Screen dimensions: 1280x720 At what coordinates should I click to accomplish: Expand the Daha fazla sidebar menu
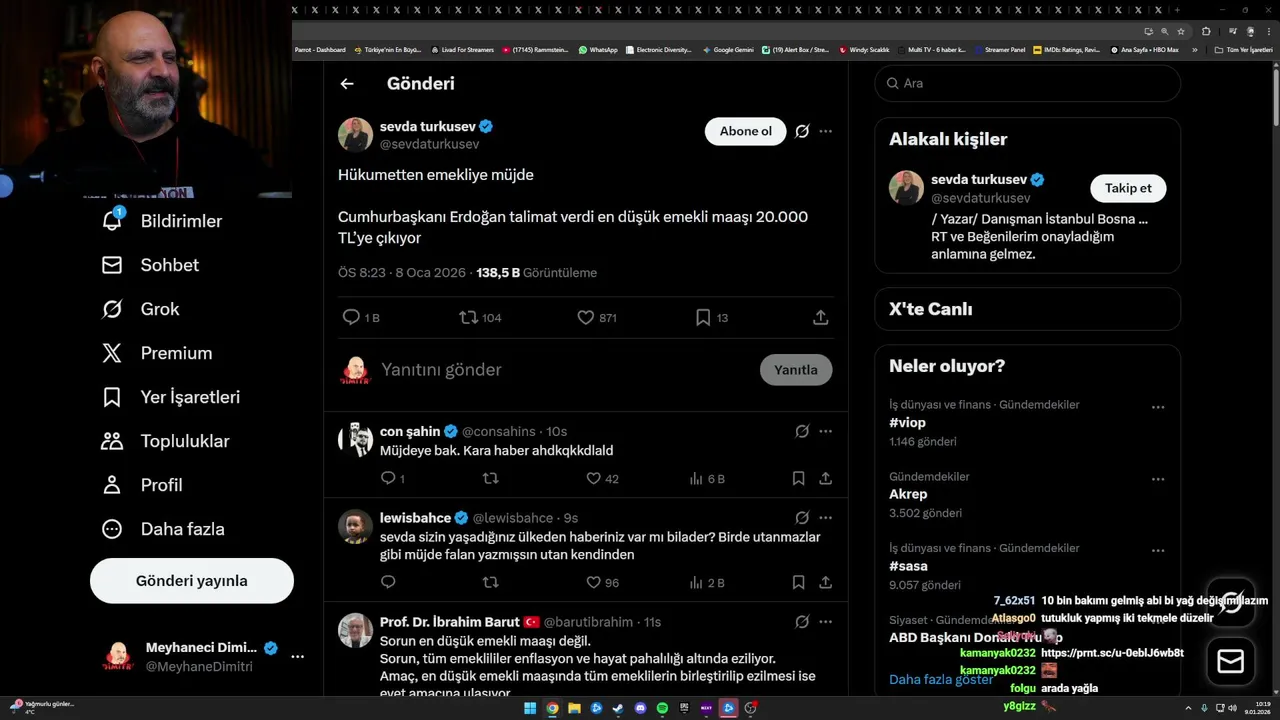(x=163, y=529)
